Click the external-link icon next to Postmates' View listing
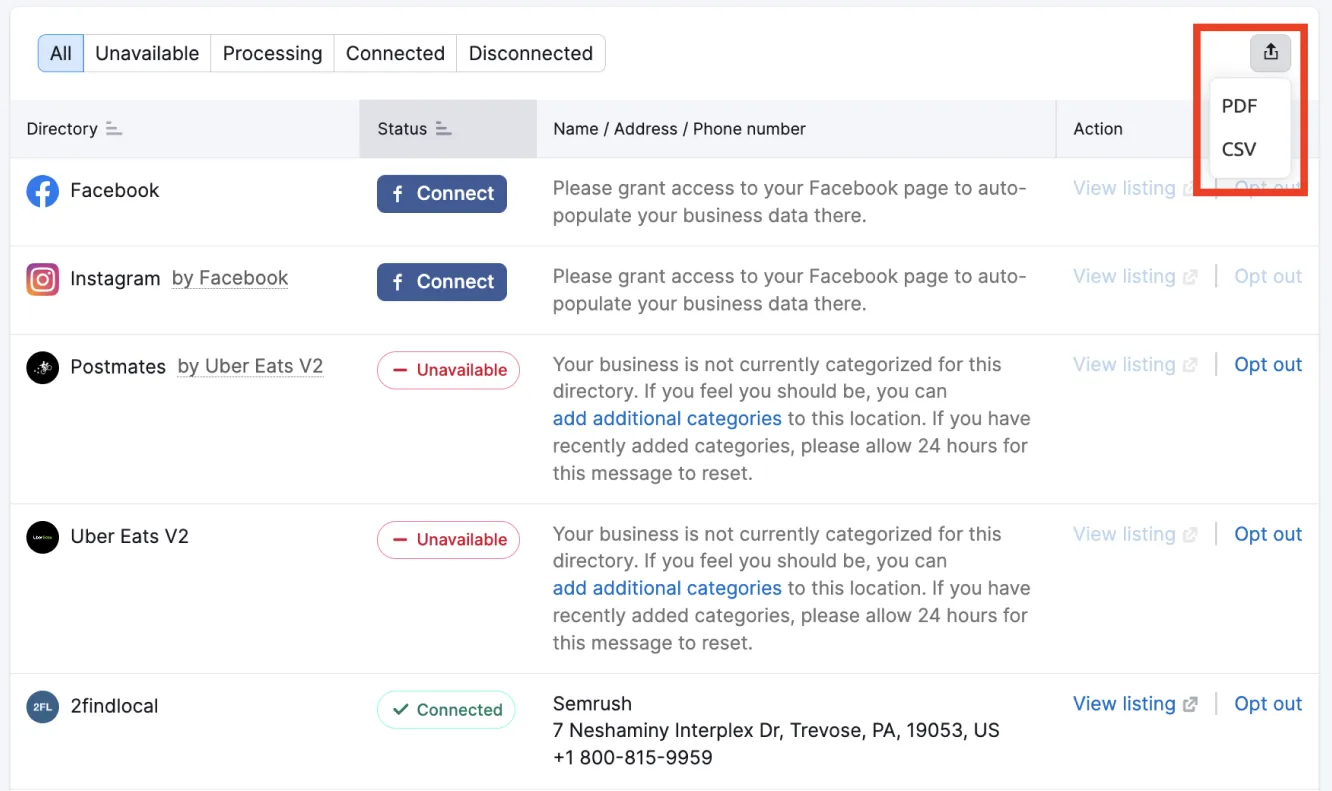Image resolution: width=1332 pixels, height=791 pixels. click(1192, 364)
